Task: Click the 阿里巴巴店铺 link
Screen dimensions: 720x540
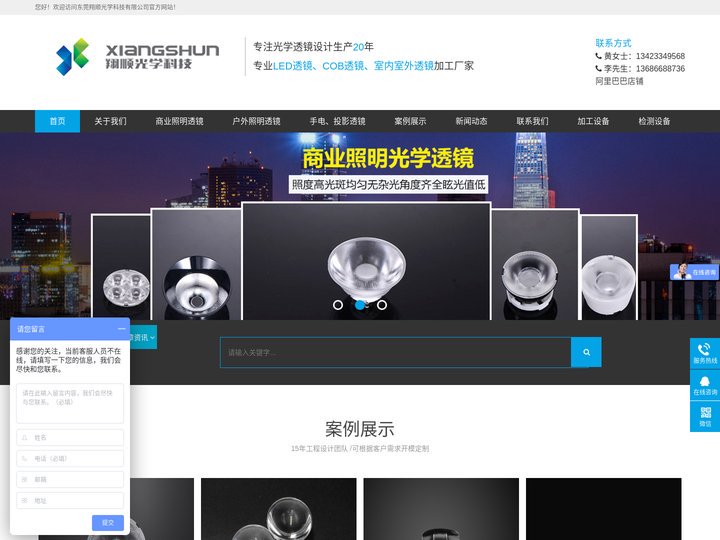Action: (x=619, y=81)
